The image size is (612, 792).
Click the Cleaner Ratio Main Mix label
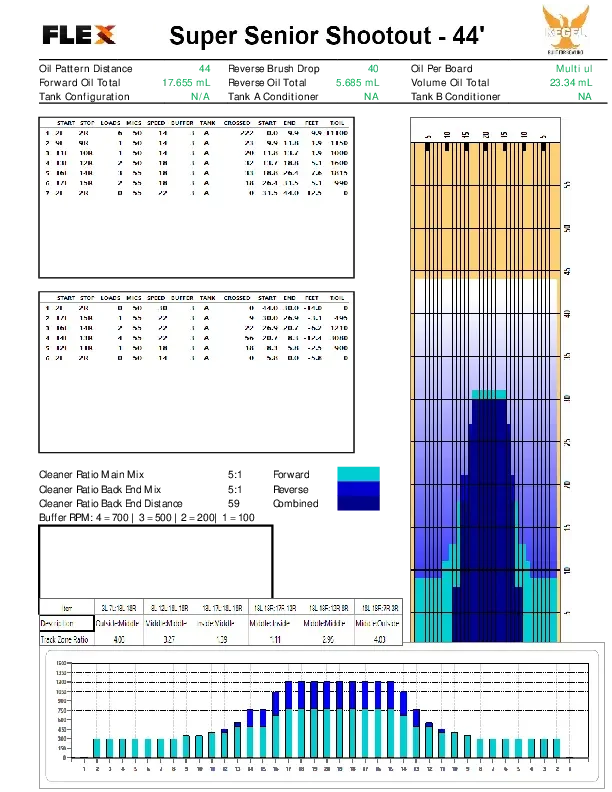(x=91, y=475)
